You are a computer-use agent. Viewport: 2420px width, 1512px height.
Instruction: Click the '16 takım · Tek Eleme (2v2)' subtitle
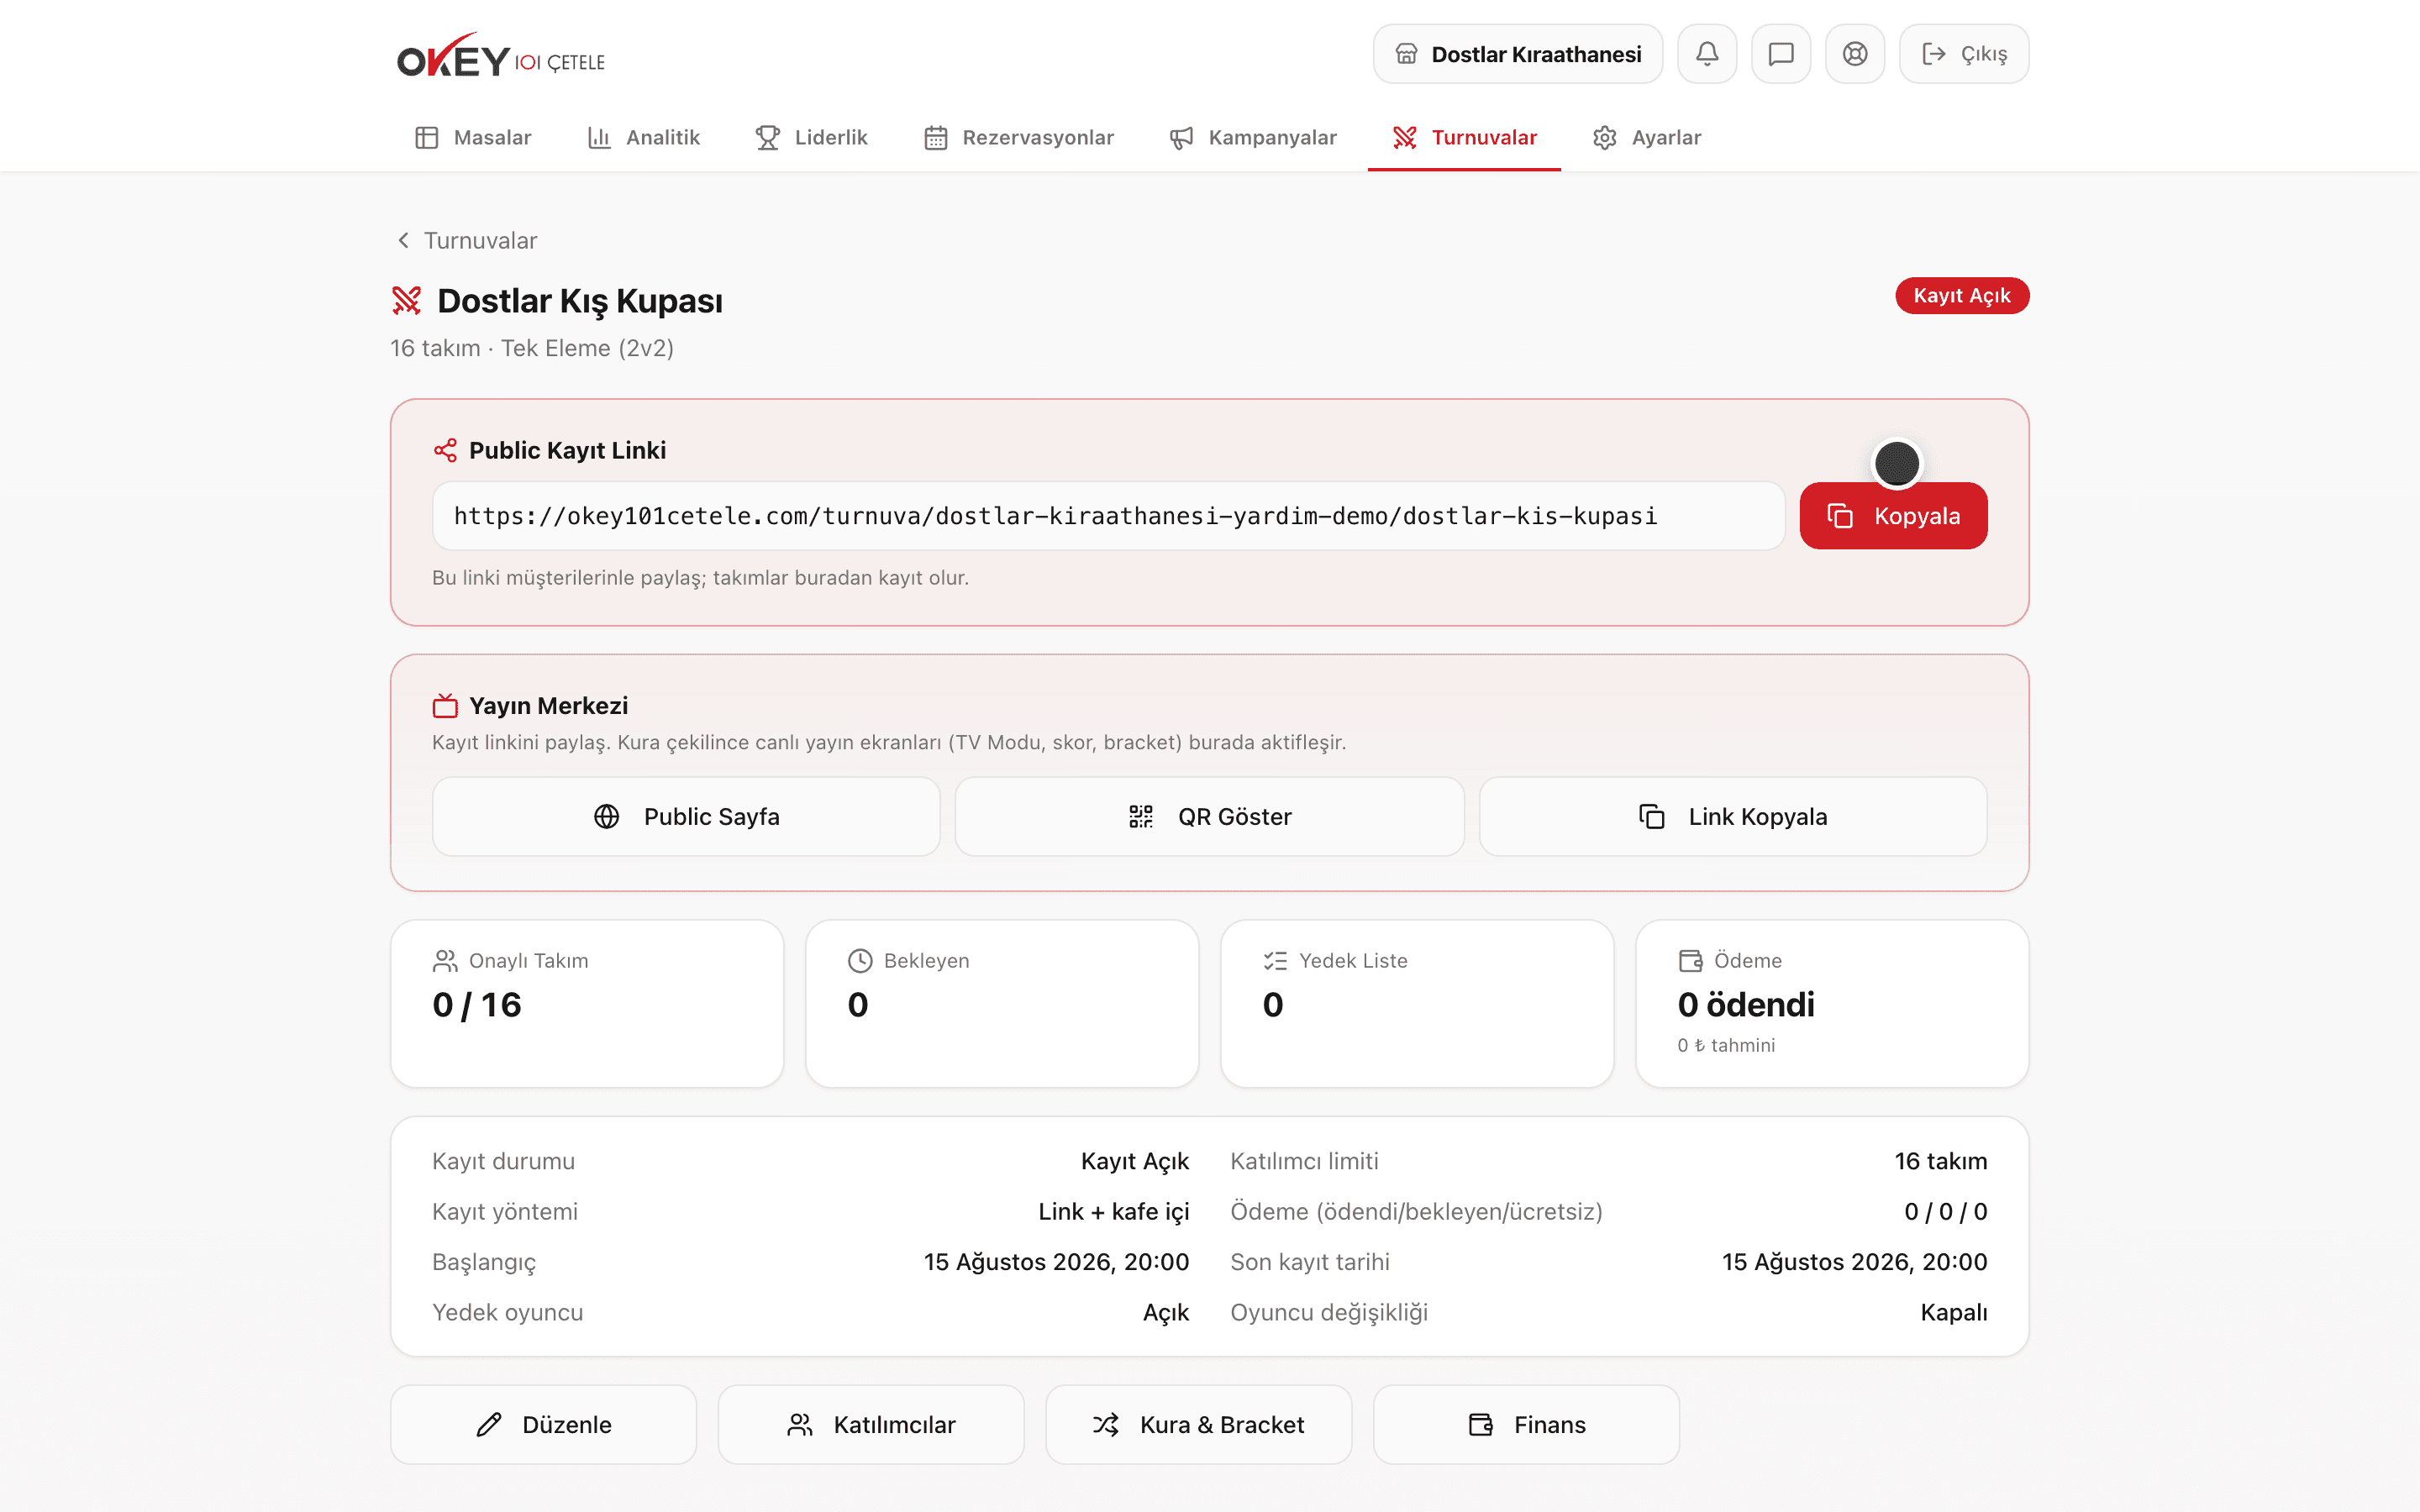(x=532, y=348)
